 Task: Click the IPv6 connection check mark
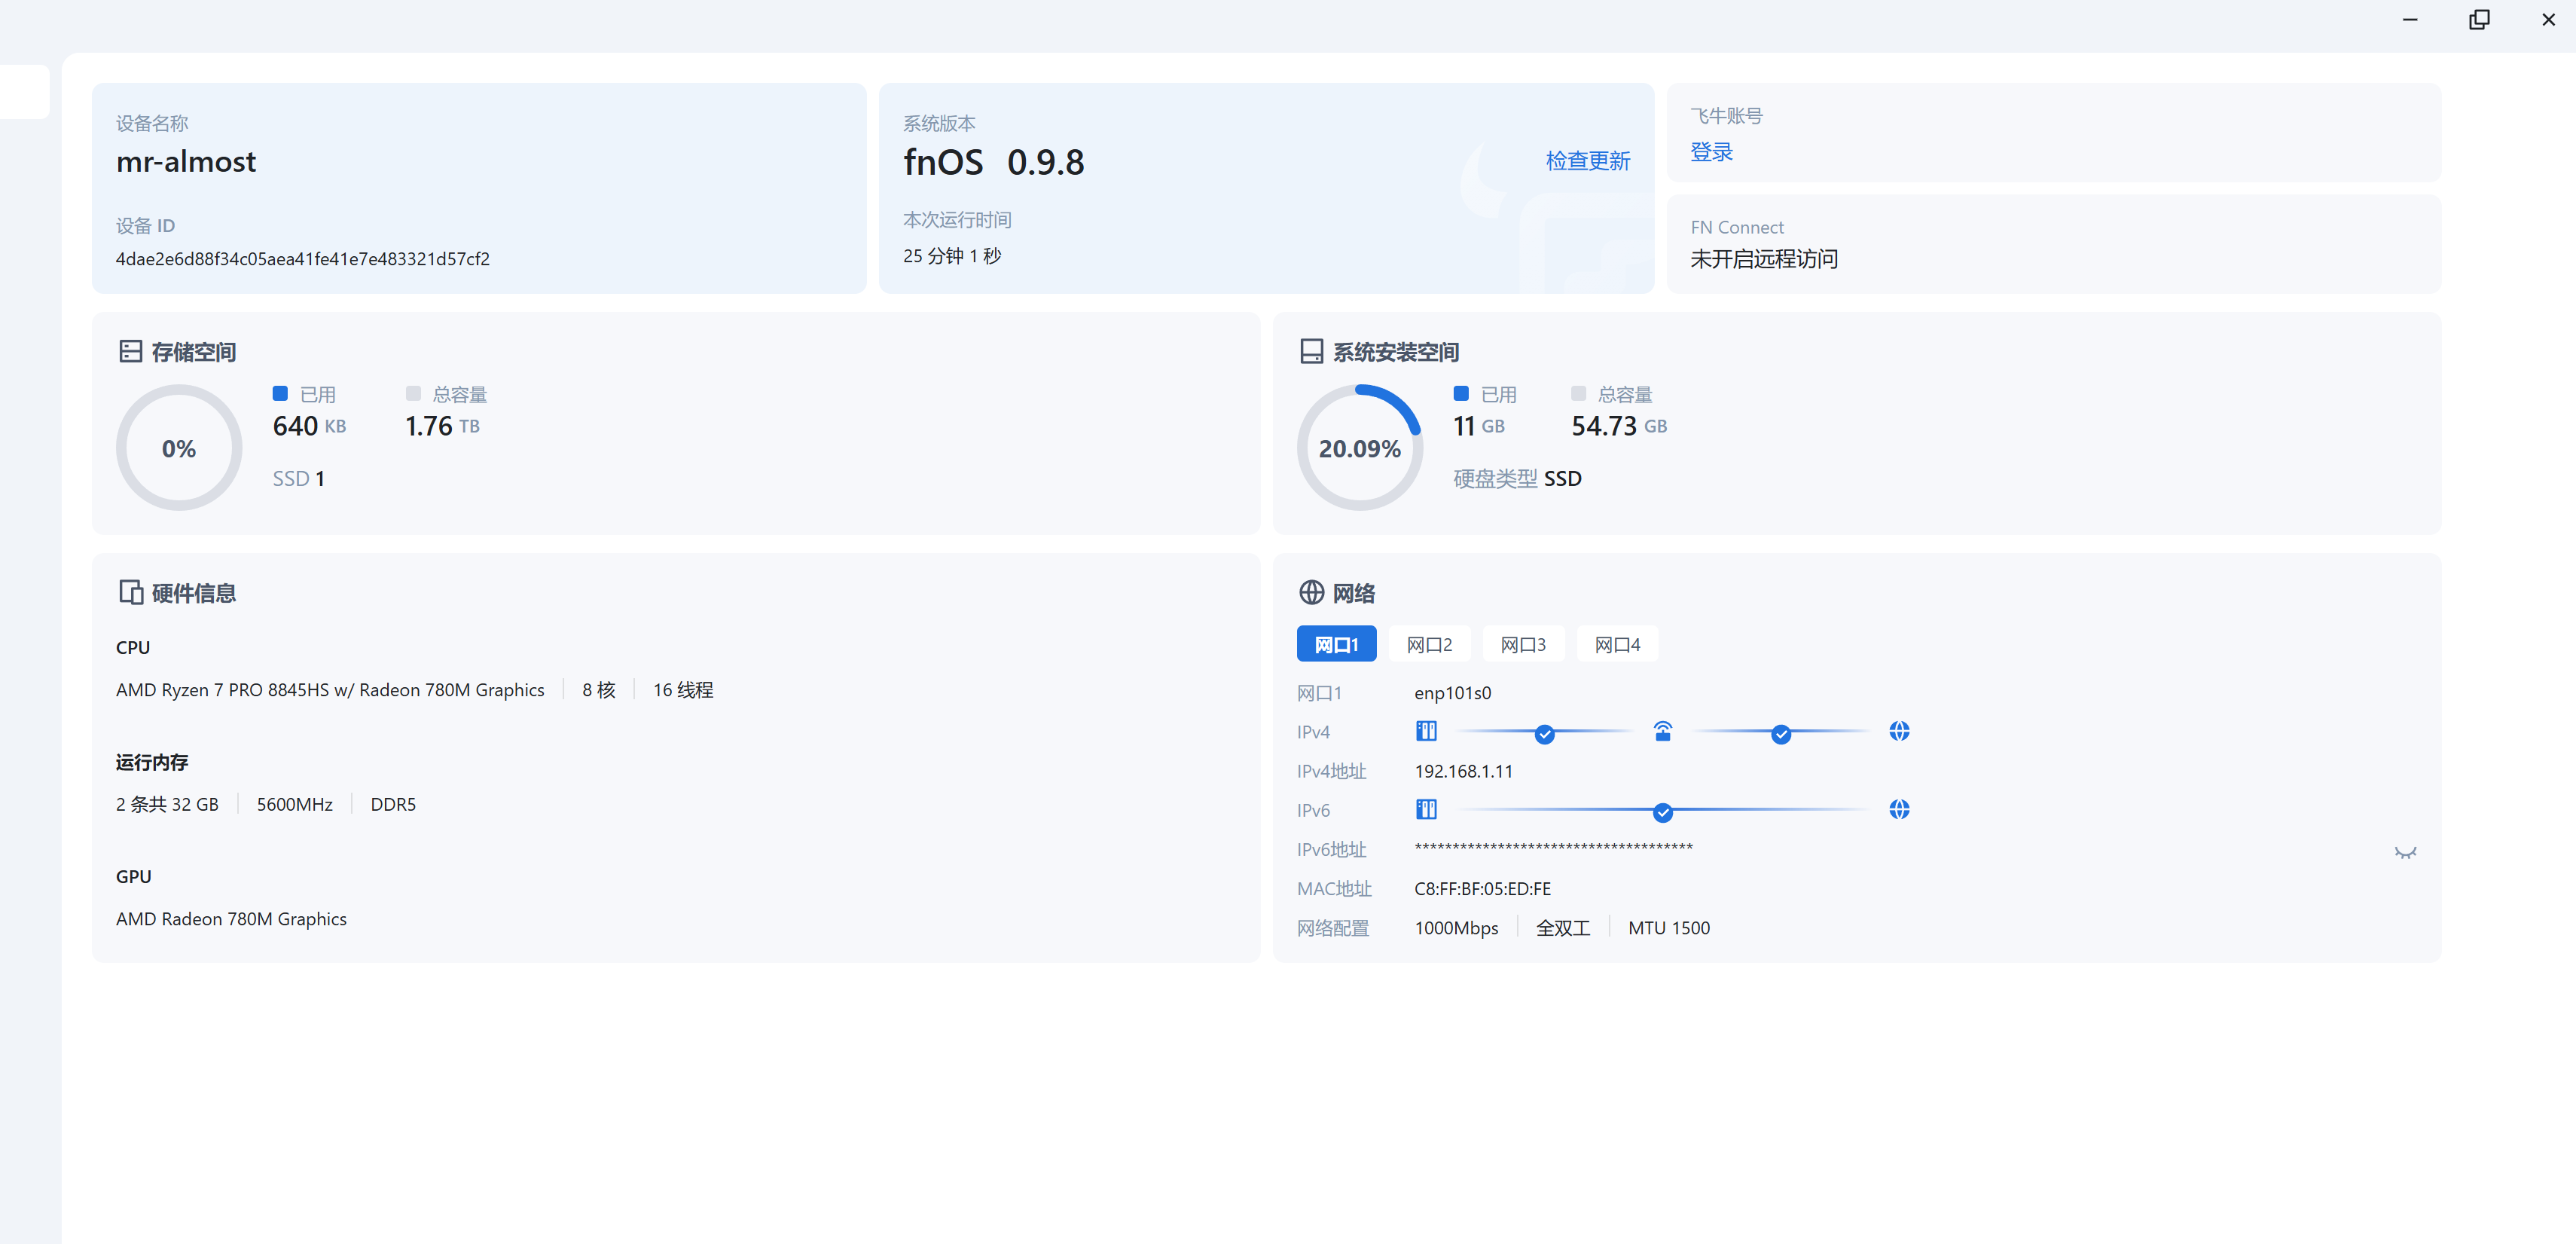point(1662,813)
